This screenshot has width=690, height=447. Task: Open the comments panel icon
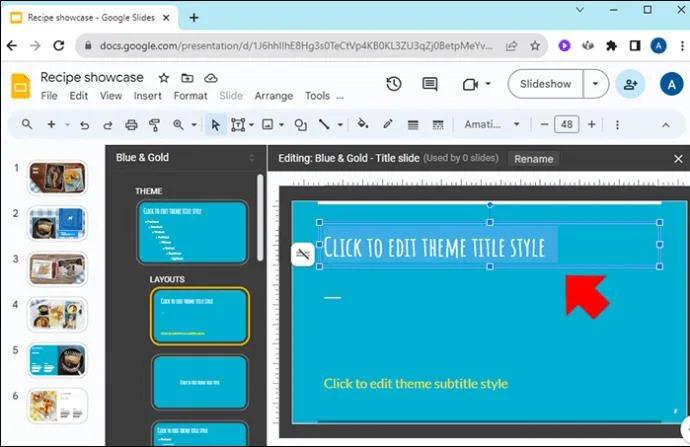429,84
